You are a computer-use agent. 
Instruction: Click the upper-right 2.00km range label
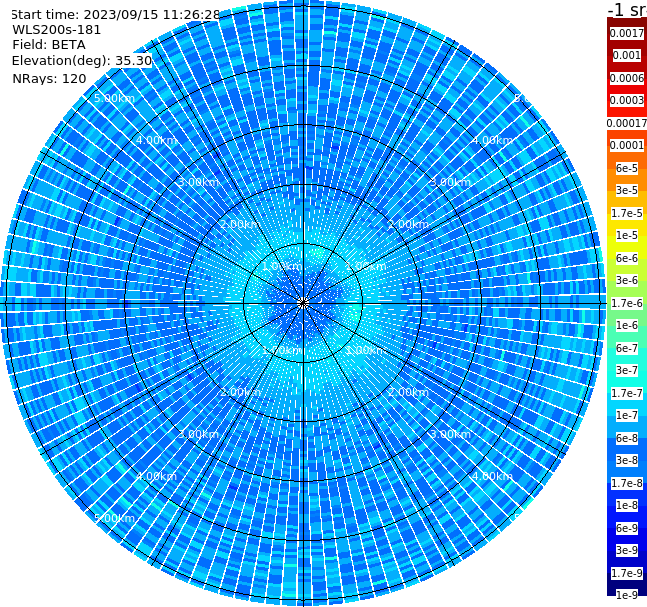click(x=408, y=224)
